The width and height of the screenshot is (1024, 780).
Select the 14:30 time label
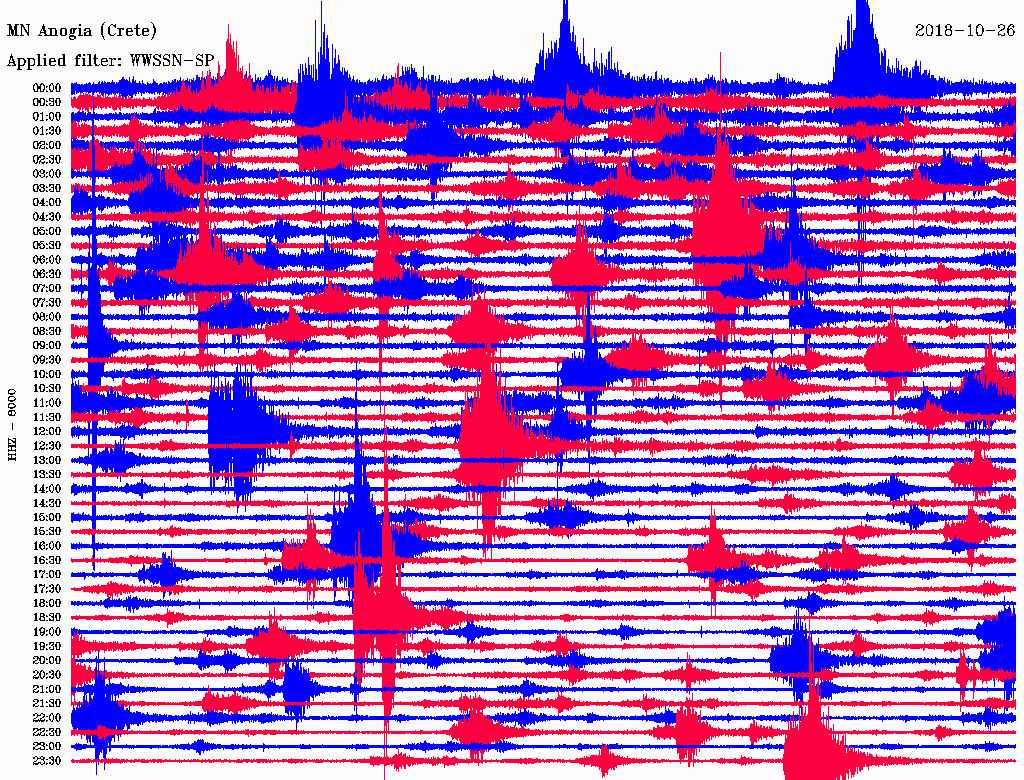pyautogui.click(x=47, y=504)
